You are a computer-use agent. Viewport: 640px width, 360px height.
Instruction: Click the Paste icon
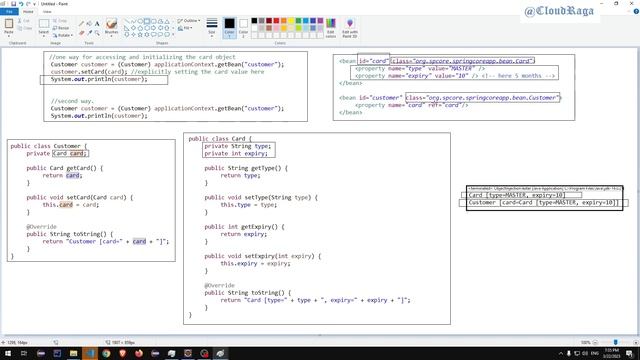pyautogui.click(x=9, y=24)
